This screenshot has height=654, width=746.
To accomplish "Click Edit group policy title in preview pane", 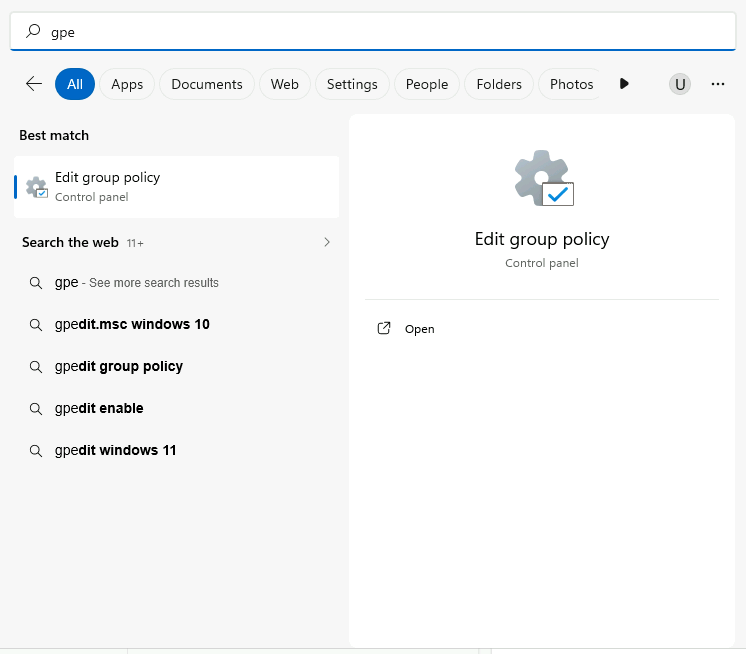I will point(542,239).
